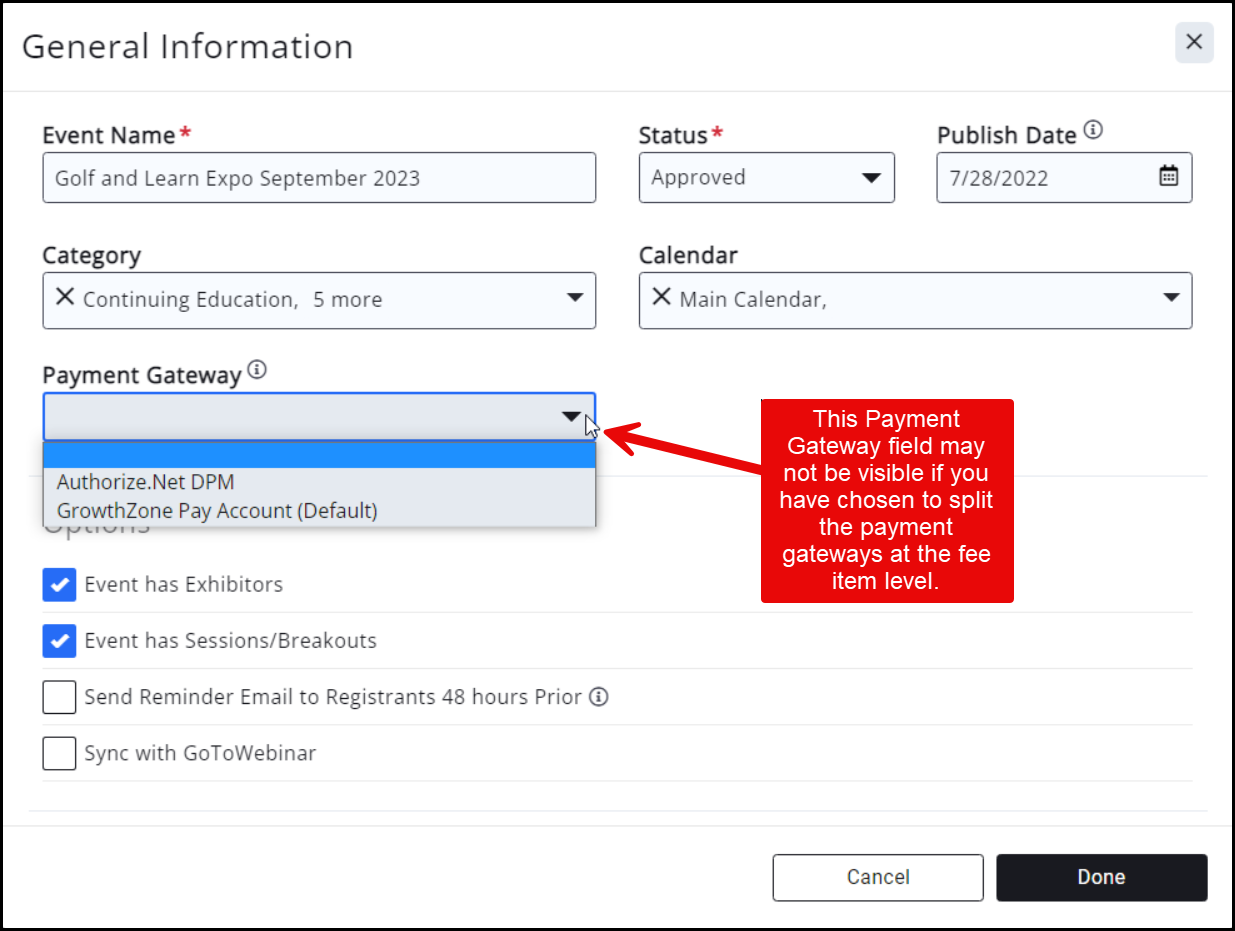This screenshot has height=931, width=1235.
Task: Close the General Information dialog
Action: 1193,43
